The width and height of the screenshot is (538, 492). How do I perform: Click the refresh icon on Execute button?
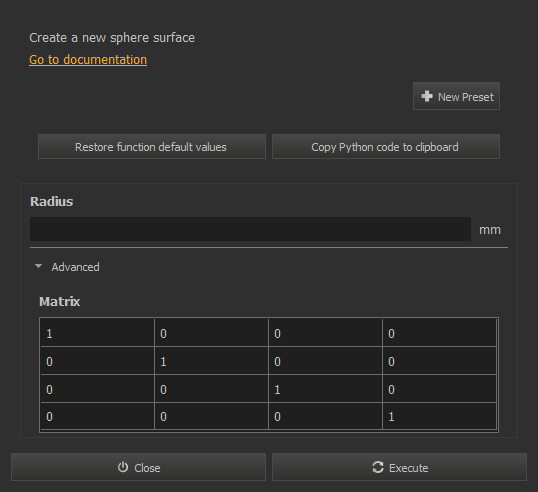pyautogui.click(x=378, y=467)
